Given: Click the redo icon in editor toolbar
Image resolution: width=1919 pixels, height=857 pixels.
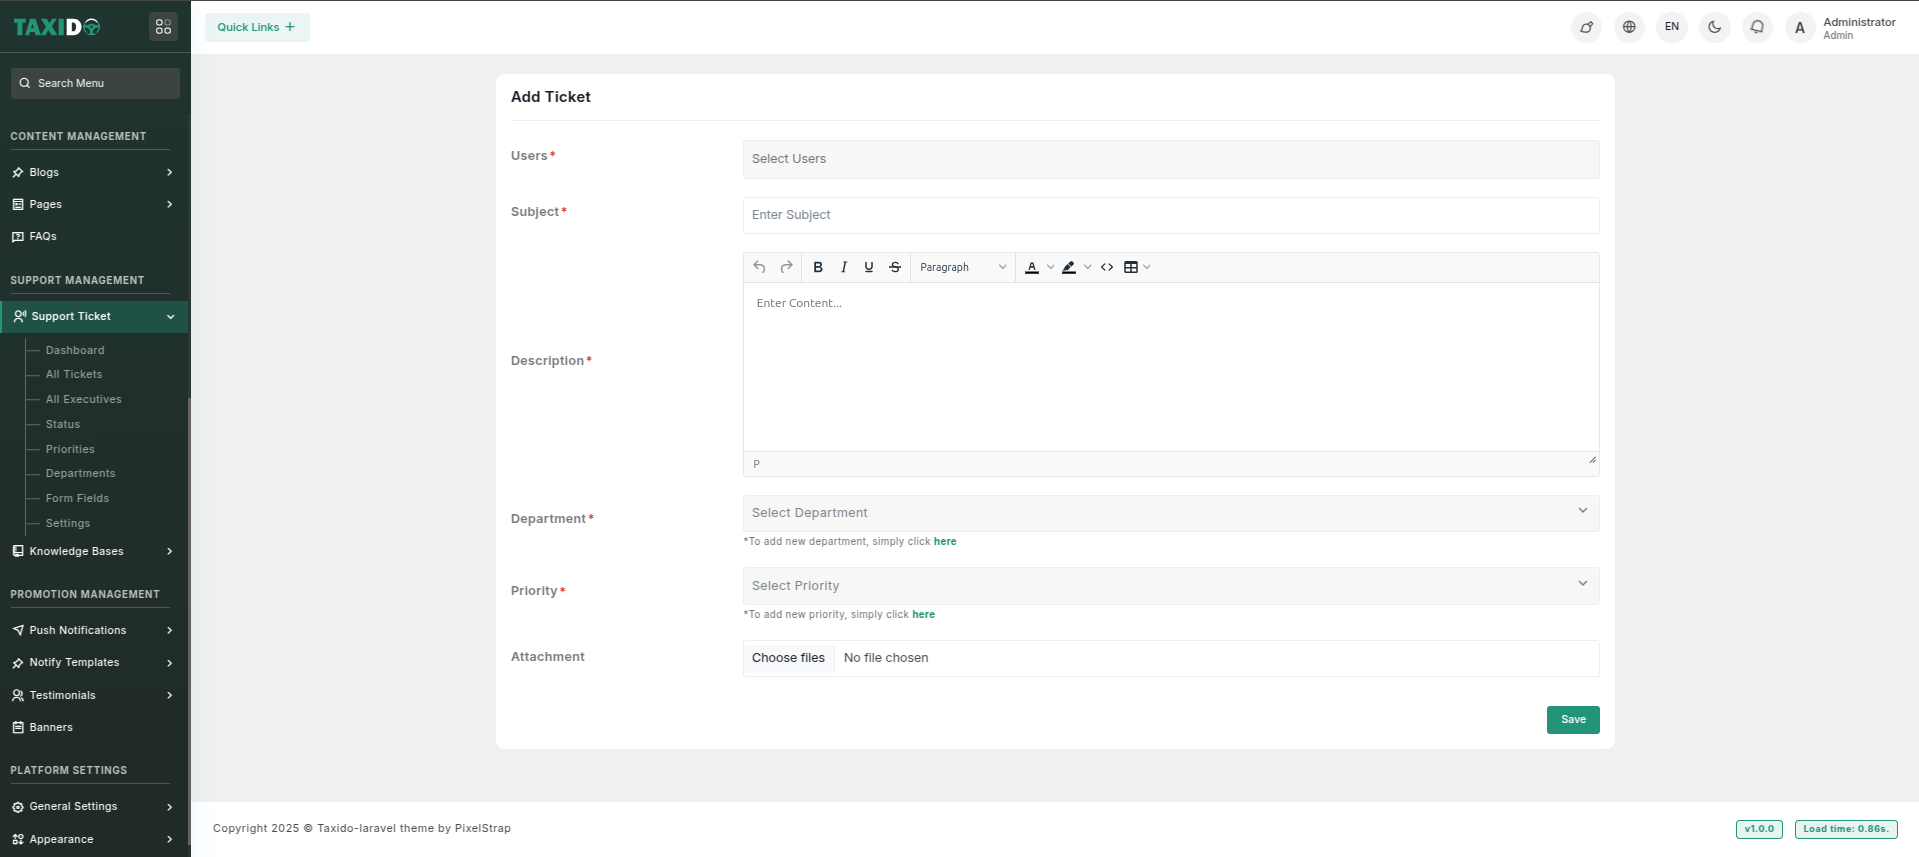Looking at the screenshot, I should (786, 267).
